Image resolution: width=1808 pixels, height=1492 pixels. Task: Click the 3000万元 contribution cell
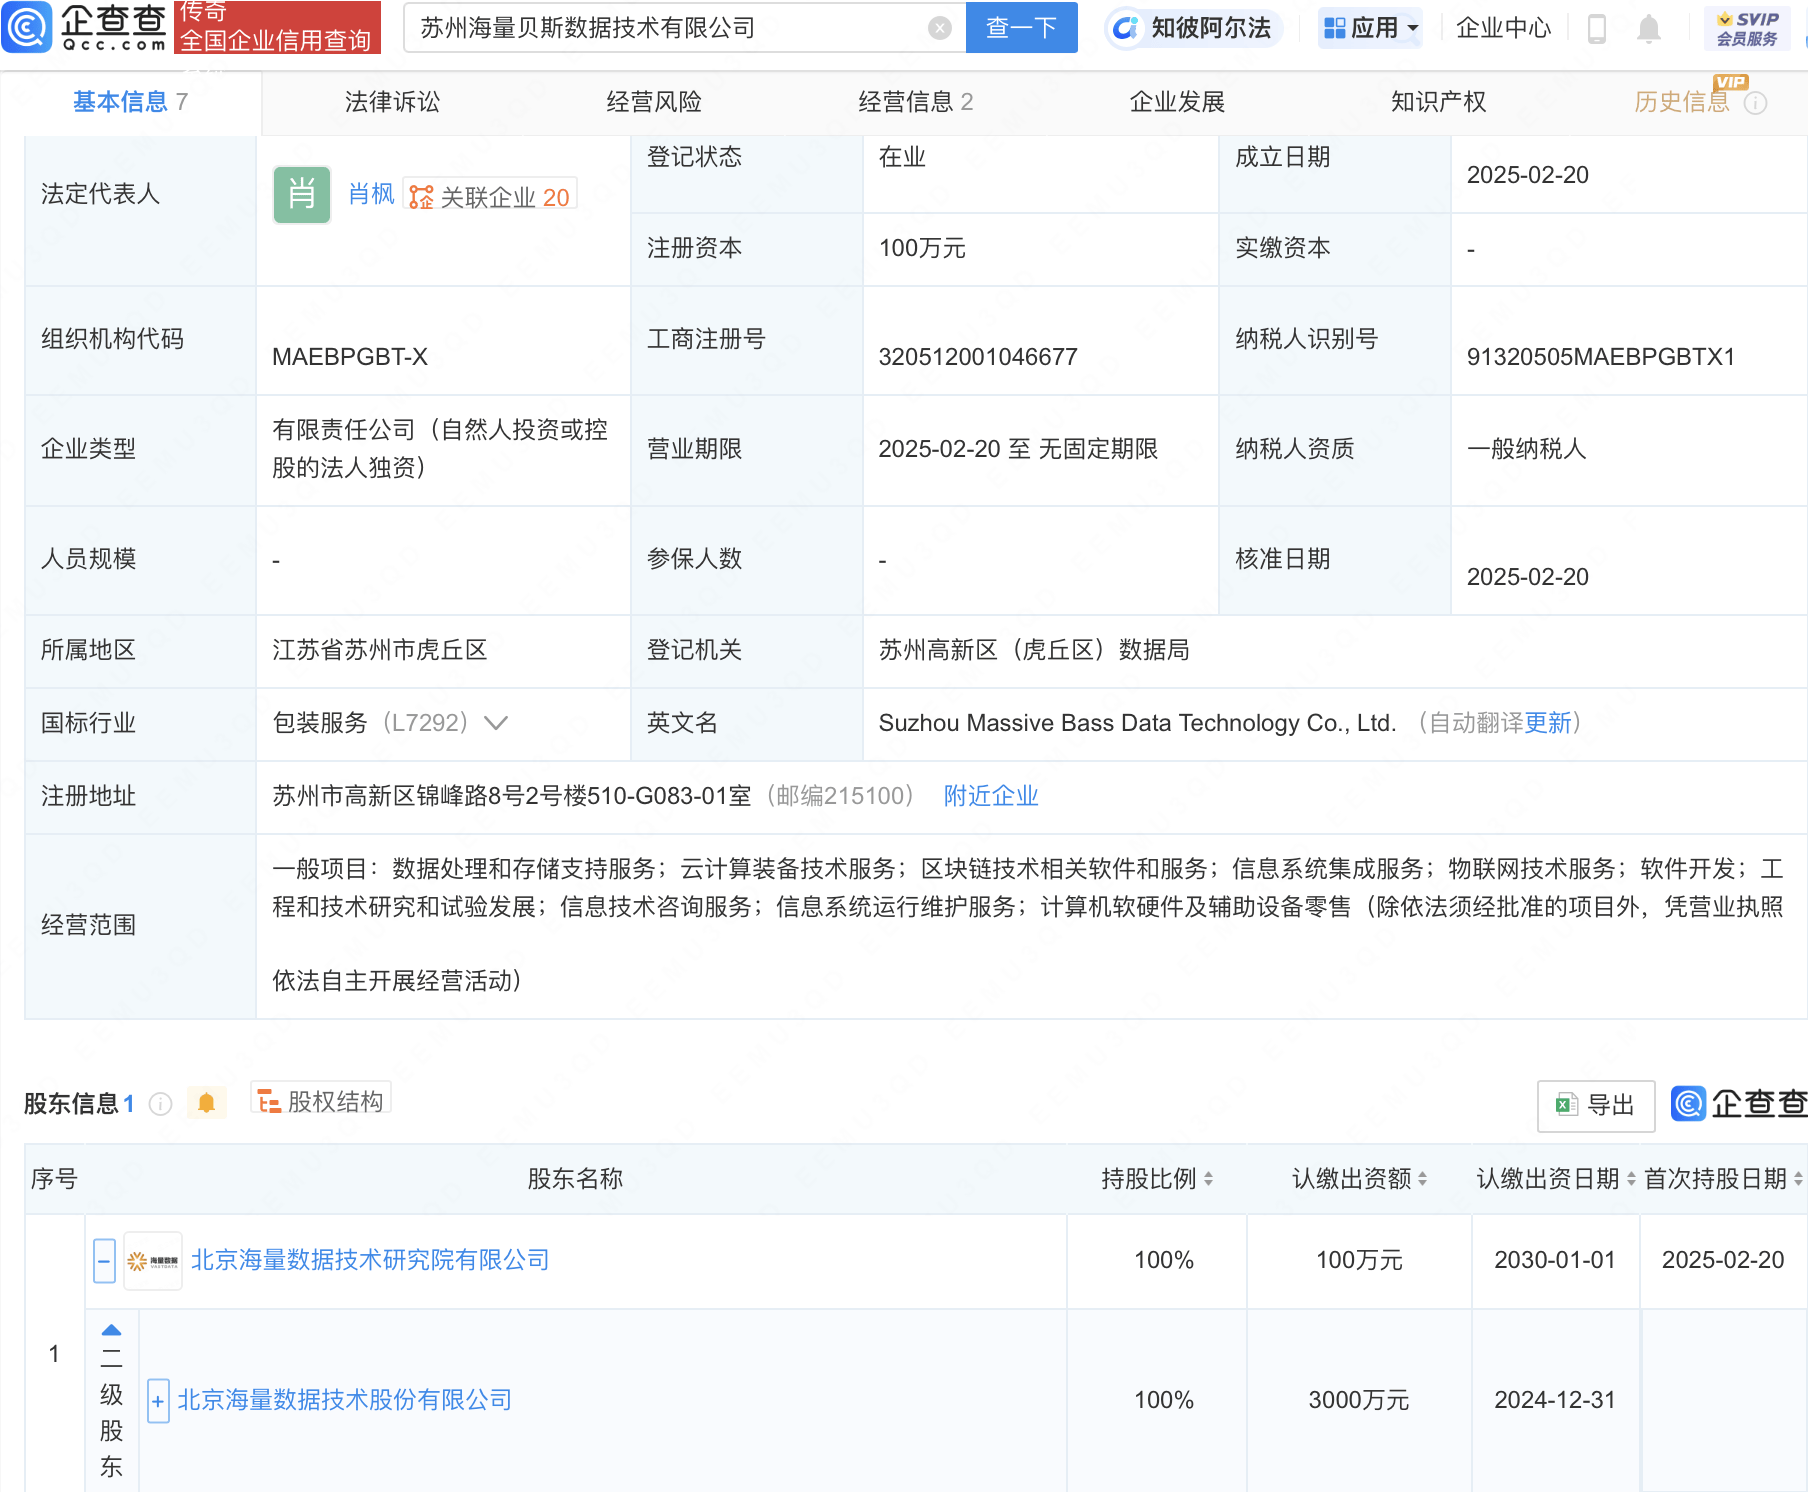pyautogui.click(x=1358, y=1400)
